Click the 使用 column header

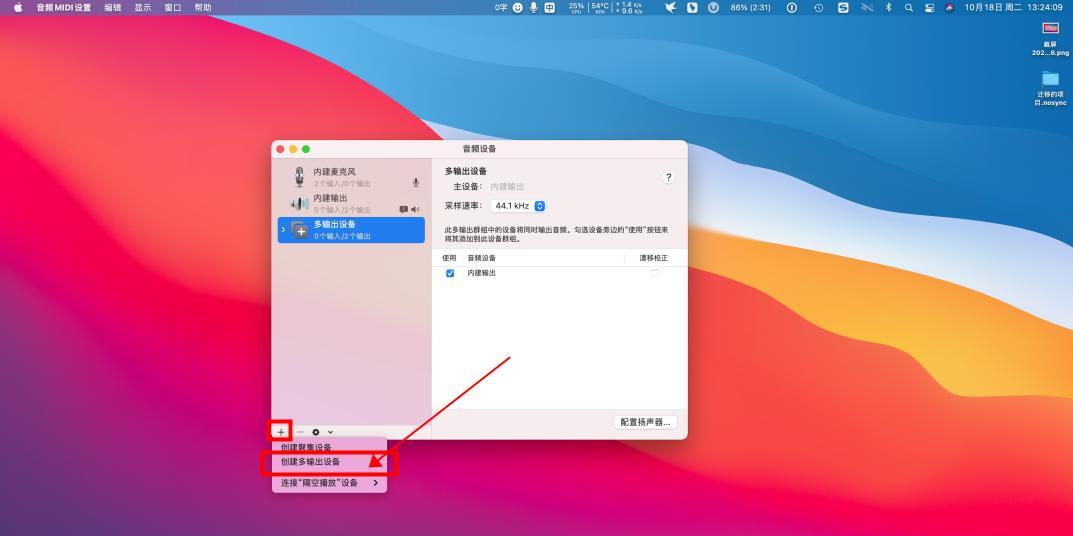click(449, 258)
